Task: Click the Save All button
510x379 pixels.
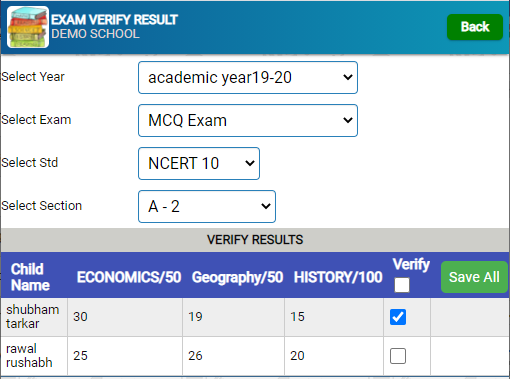Action: coord(474,277)
